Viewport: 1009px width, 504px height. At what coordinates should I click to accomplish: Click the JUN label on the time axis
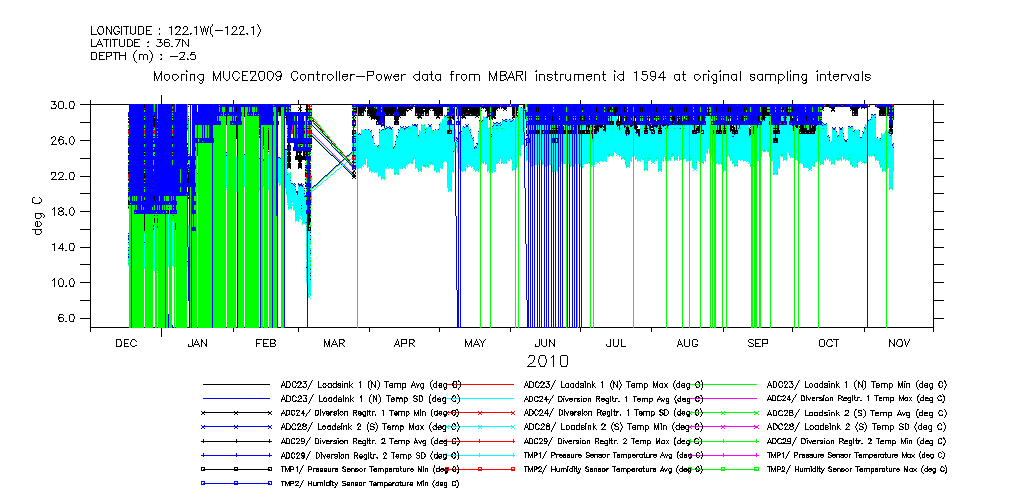tap(546, 342)
